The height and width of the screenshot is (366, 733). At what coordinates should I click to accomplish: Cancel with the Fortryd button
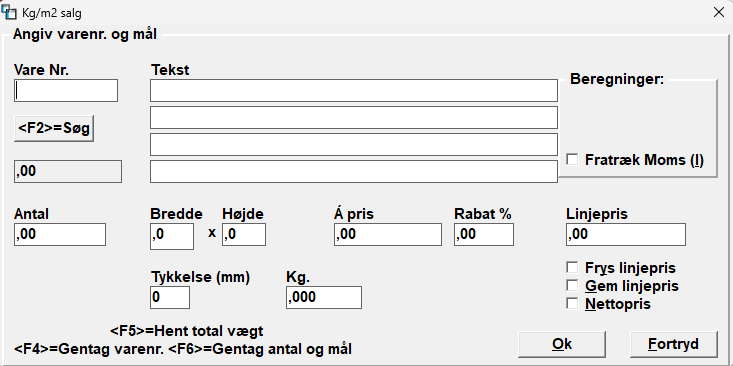pos(674,344)
